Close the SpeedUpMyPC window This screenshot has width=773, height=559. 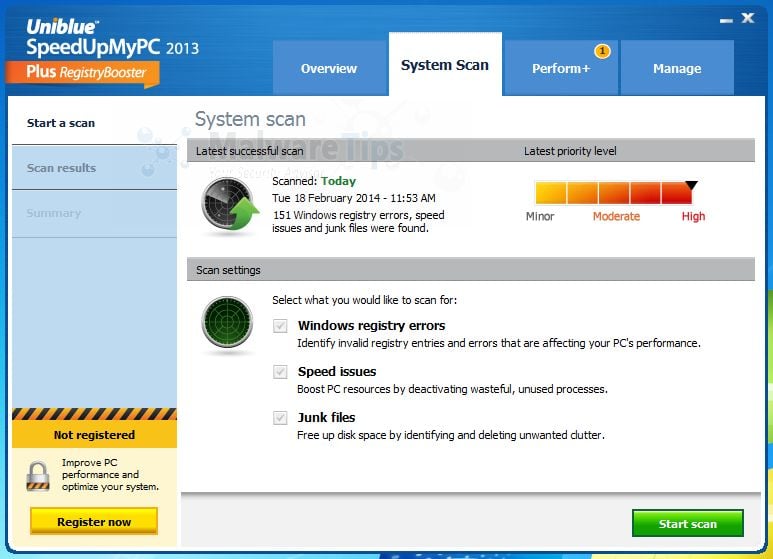coord(748,18)
